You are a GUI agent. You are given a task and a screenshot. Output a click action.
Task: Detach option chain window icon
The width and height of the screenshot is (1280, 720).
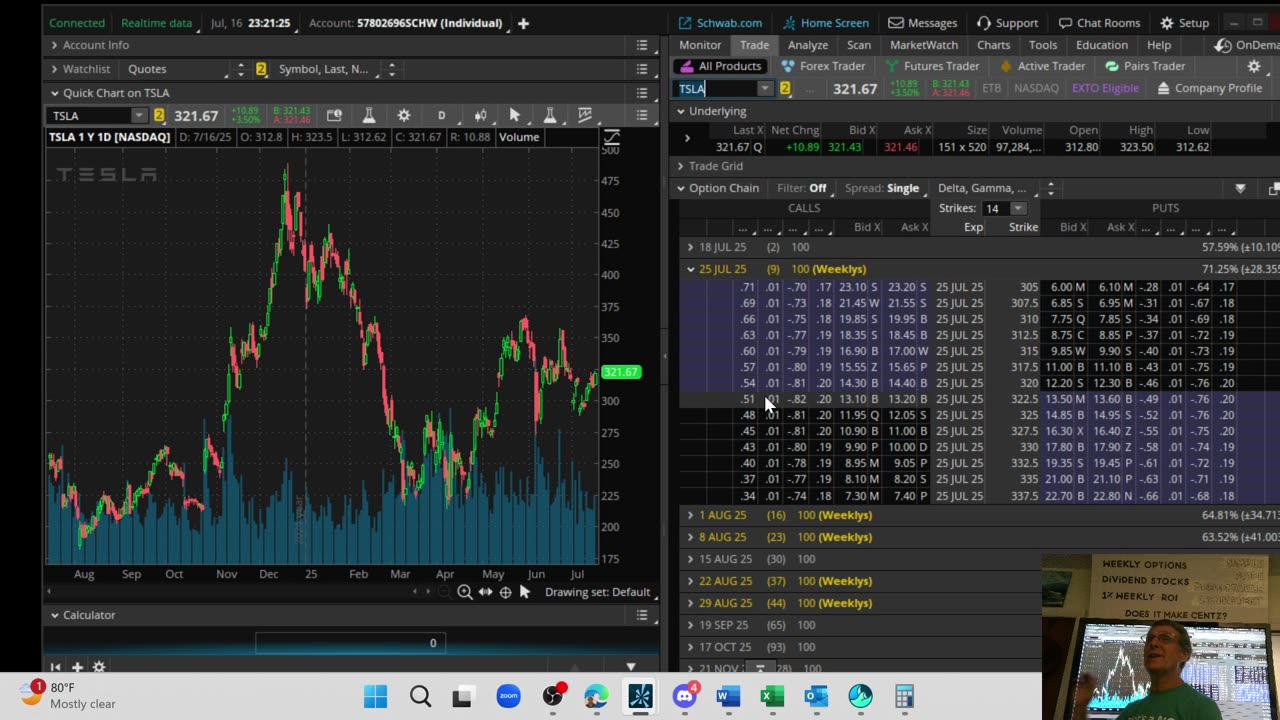tap(1273, 189)
